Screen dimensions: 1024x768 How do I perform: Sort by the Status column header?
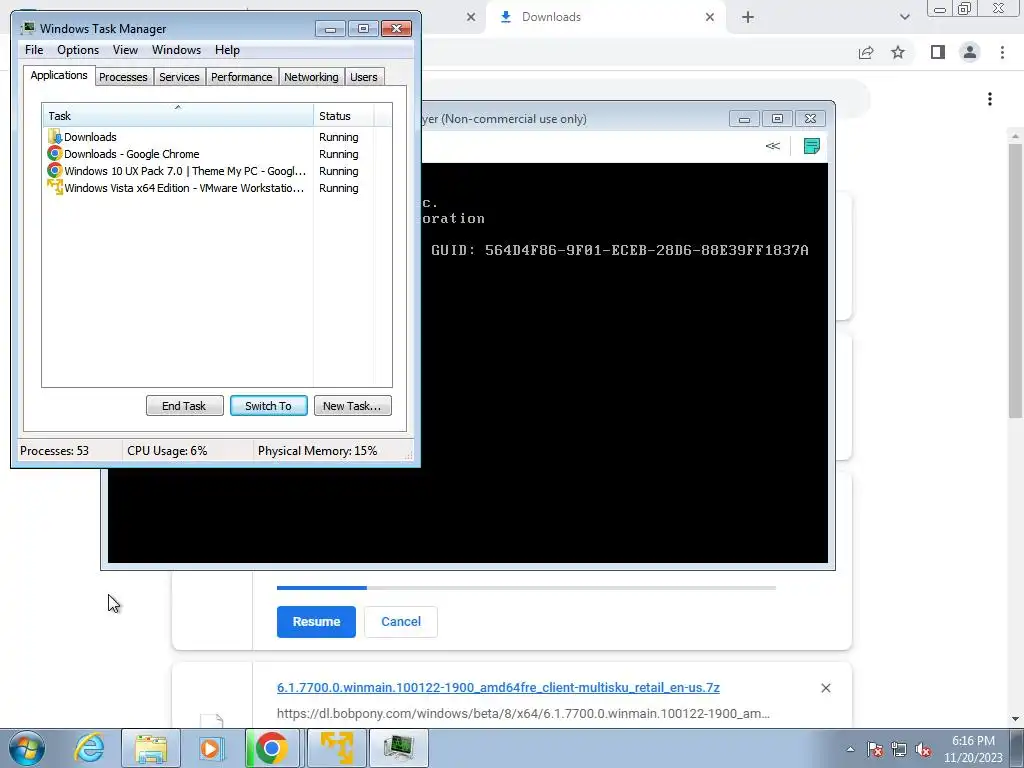344,116
